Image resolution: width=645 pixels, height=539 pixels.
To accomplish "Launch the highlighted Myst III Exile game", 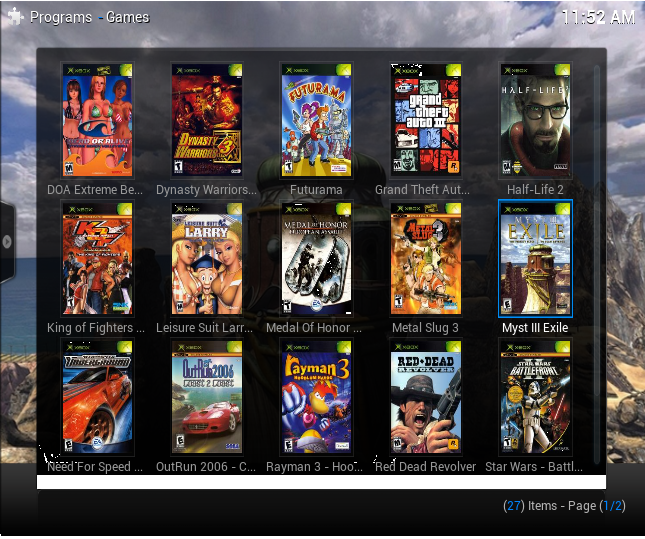I will pos(535,259).
